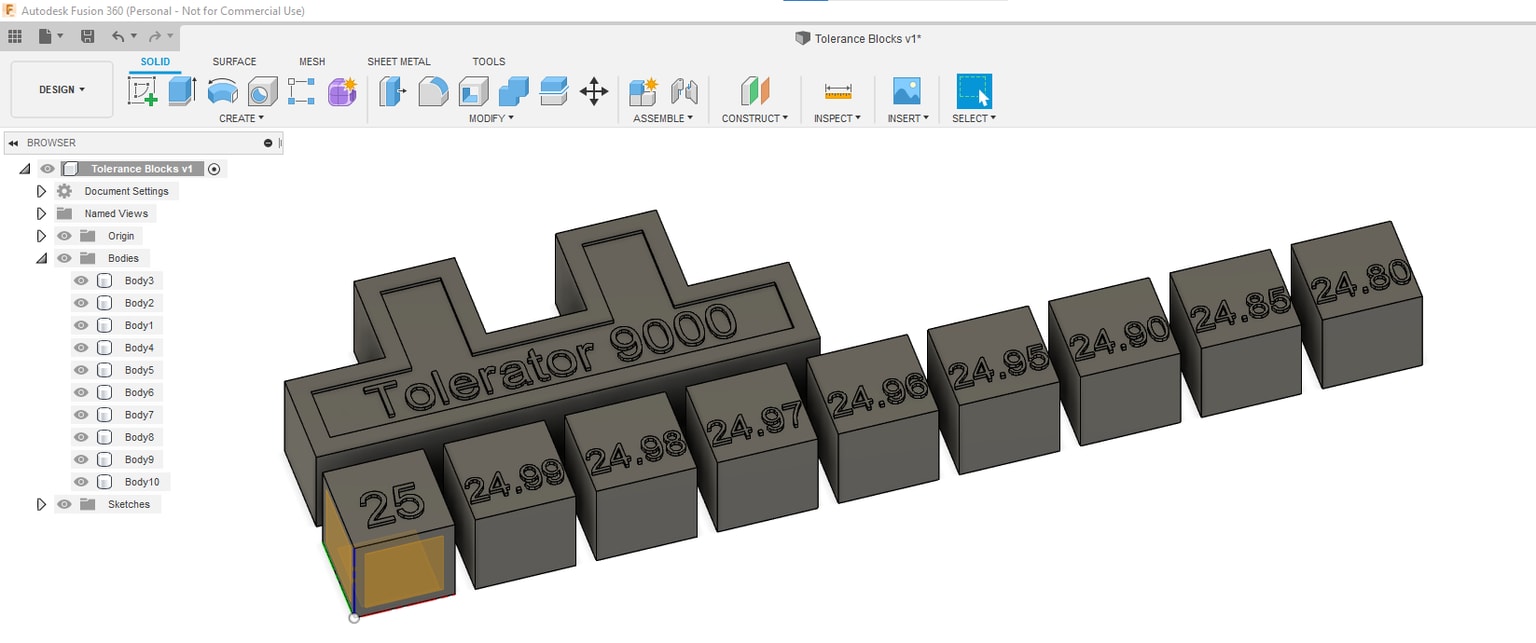Select the Shell tool
This screenshot has width=1536, height=643.
pyautogui.click(x=473, y=92)
